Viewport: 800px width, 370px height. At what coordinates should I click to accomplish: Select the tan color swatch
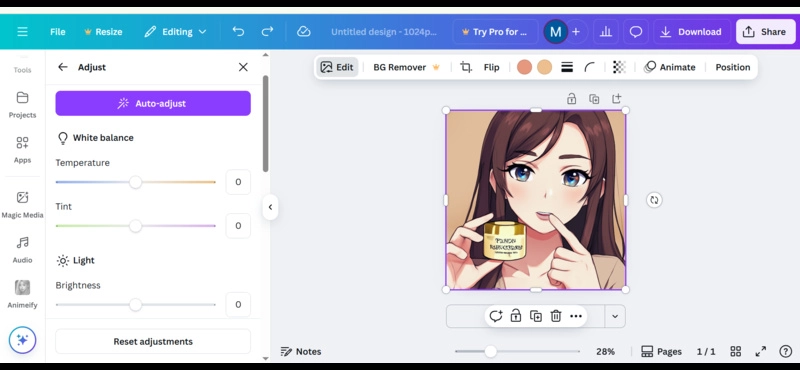[544, 67]
